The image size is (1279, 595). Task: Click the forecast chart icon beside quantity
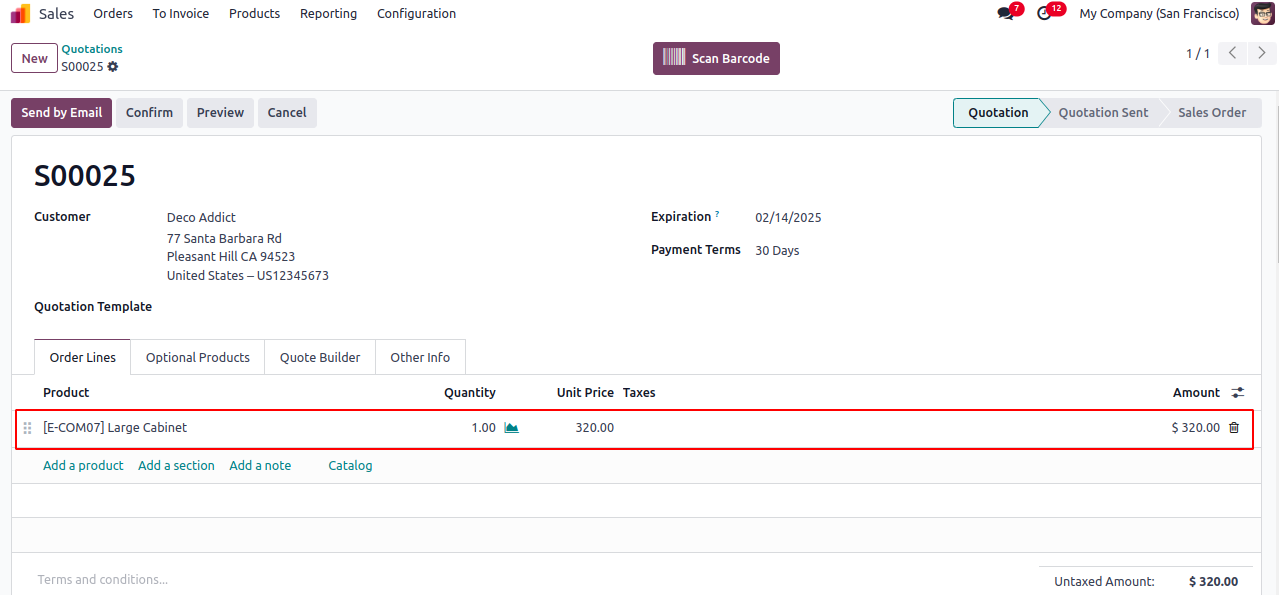coord(511,428)
